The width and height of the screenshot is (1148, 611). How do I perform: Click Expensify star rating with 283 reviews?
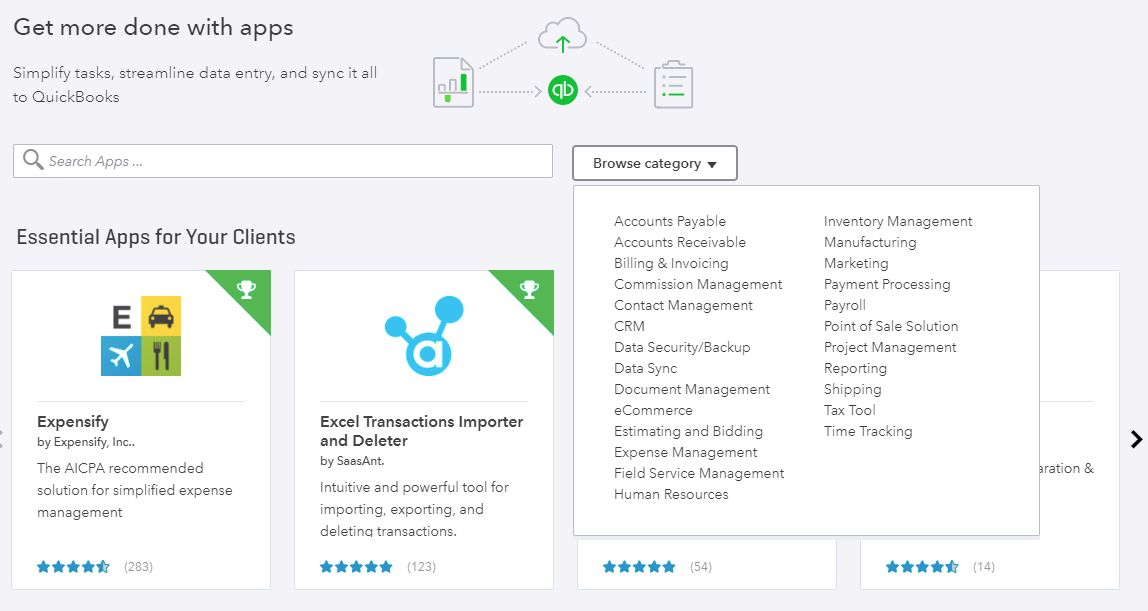(x=73, y=567)
